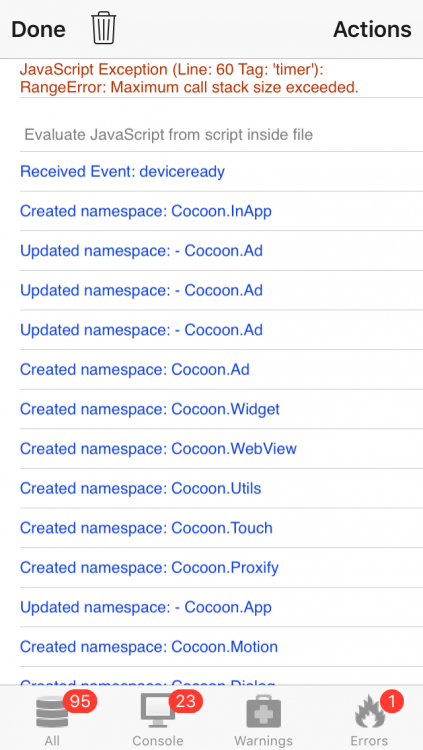The width and height of the screenshot is (423, 750).
Task: Open the Actions menu
Action: [372, 30]
